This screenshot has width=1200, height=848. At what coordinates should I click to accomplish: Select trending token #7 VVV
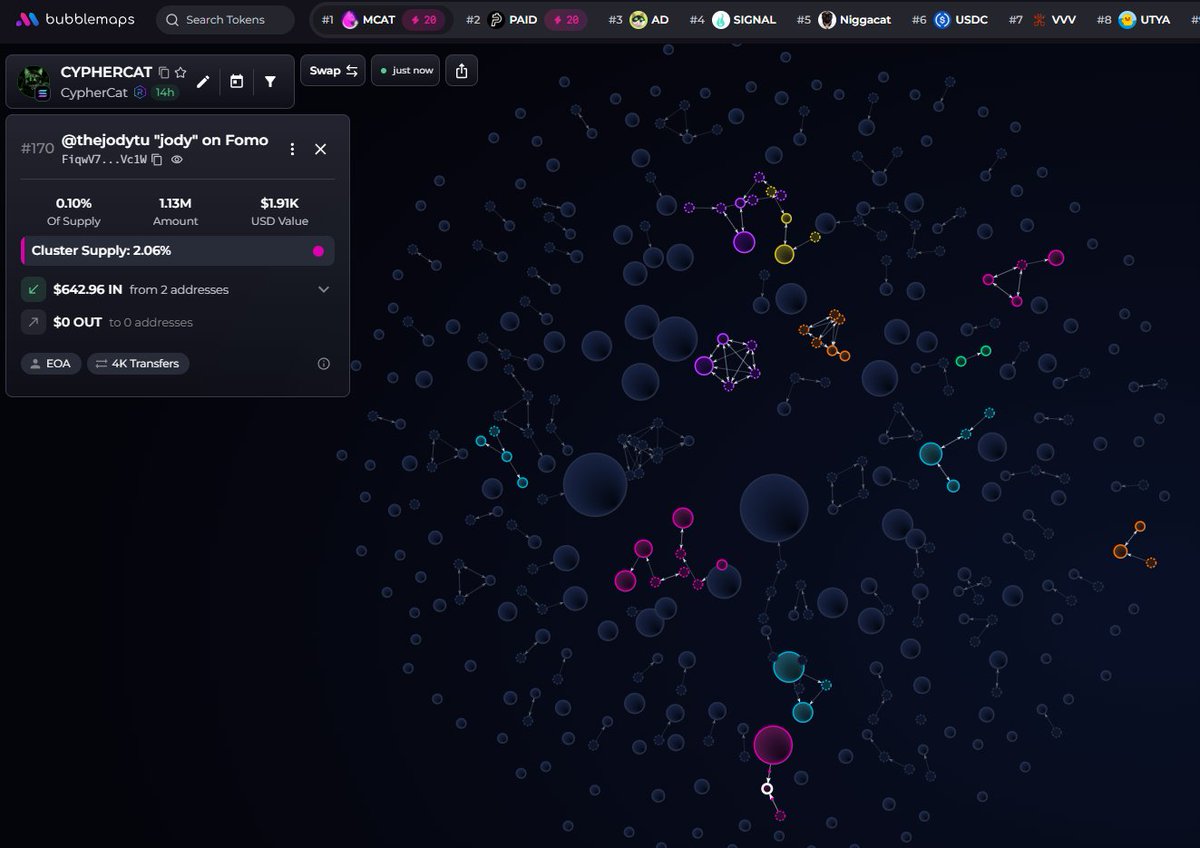pyautogui.click(x=1042, y=20)
